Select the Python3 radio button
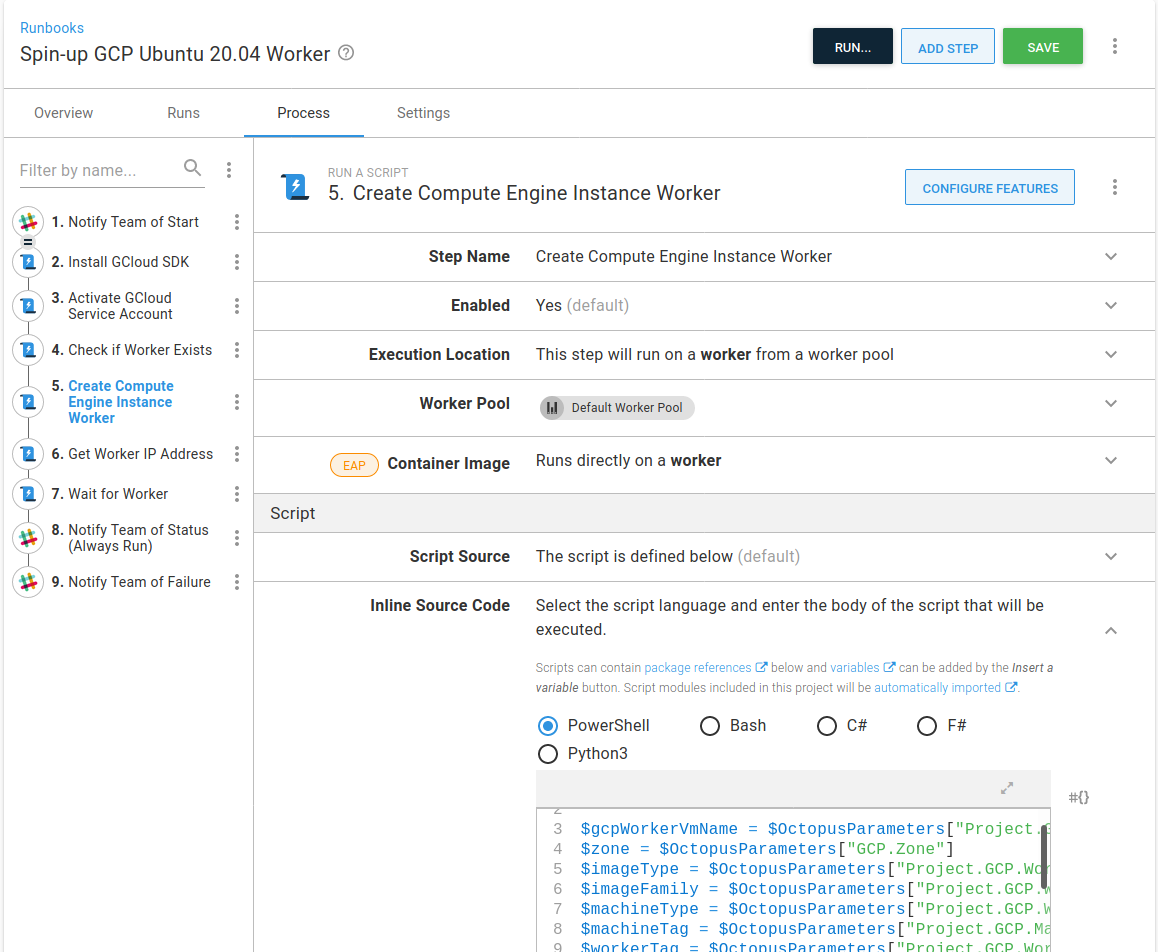 click(548, 754)
